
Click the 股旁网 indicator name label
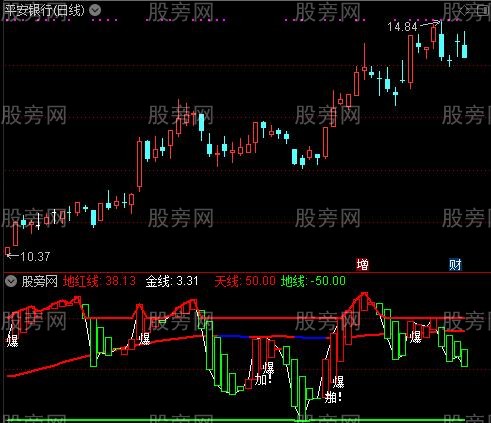coord(39,281)
